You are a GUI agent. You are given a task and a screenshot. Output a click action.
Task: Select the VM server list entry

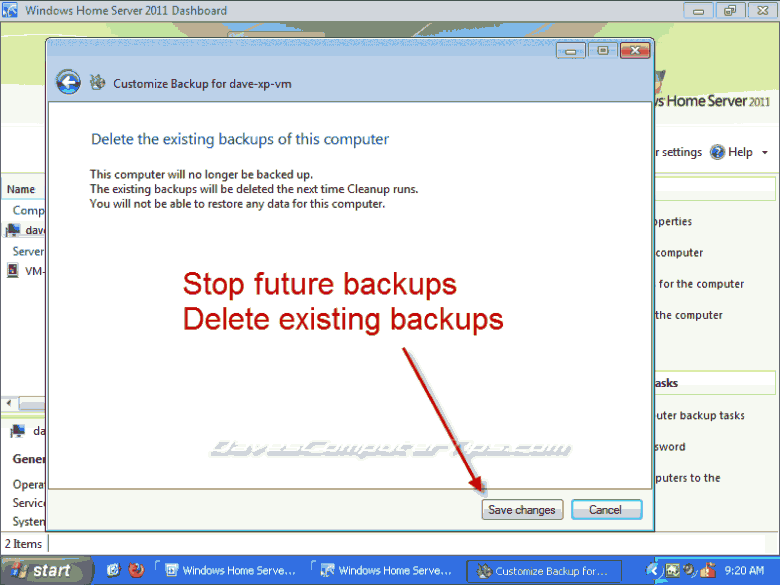(x=25, y=271)
